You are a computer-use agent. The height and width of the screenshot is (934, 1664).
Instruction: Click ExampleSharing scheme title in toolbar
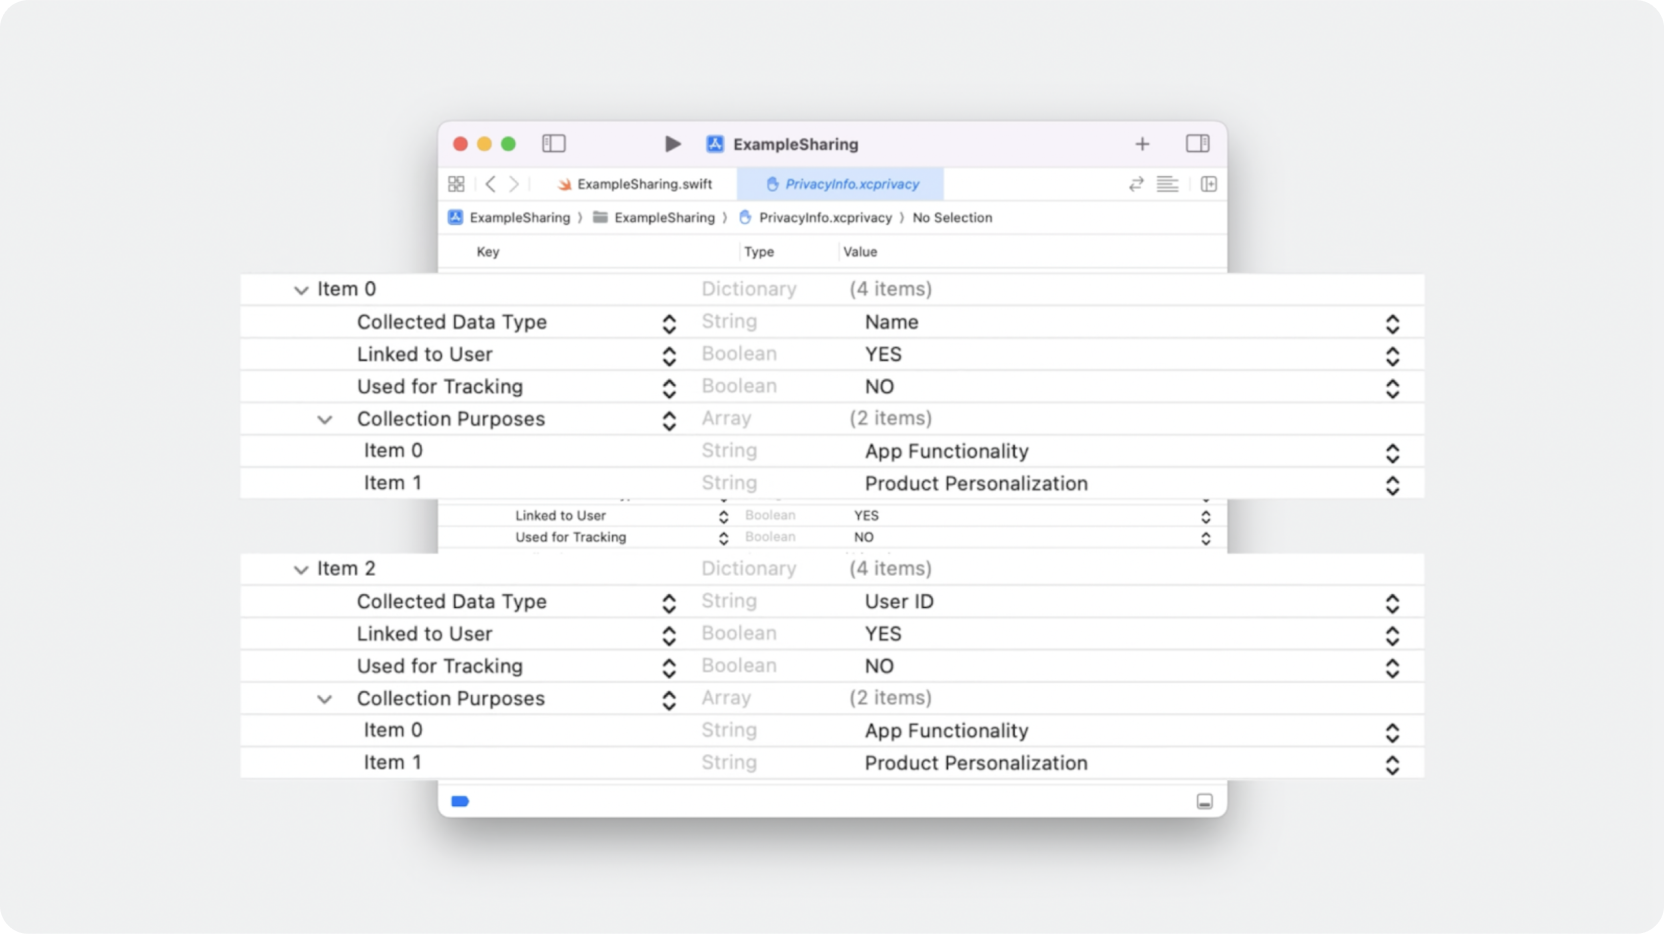click(795, 144)
